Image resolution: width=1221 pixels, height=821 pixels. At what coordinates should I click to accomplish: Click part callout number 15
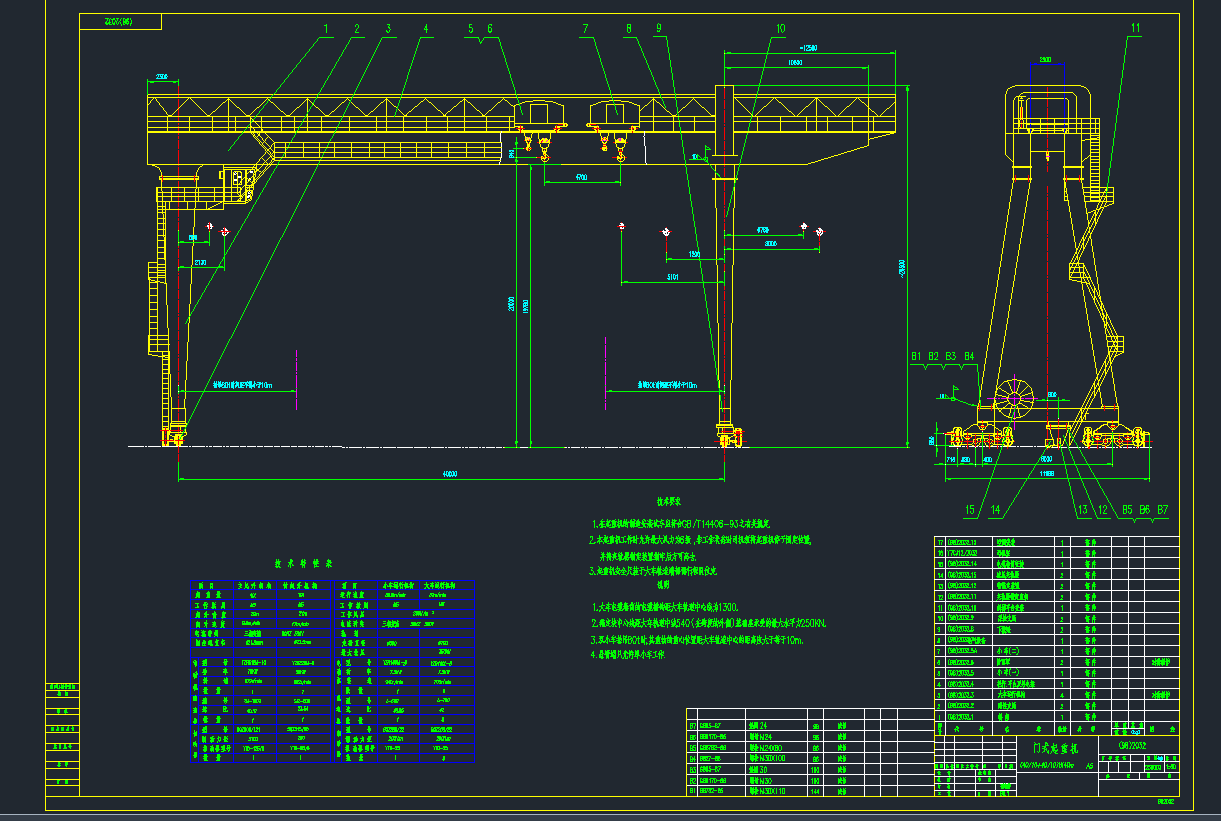click(x=969, y=510)
